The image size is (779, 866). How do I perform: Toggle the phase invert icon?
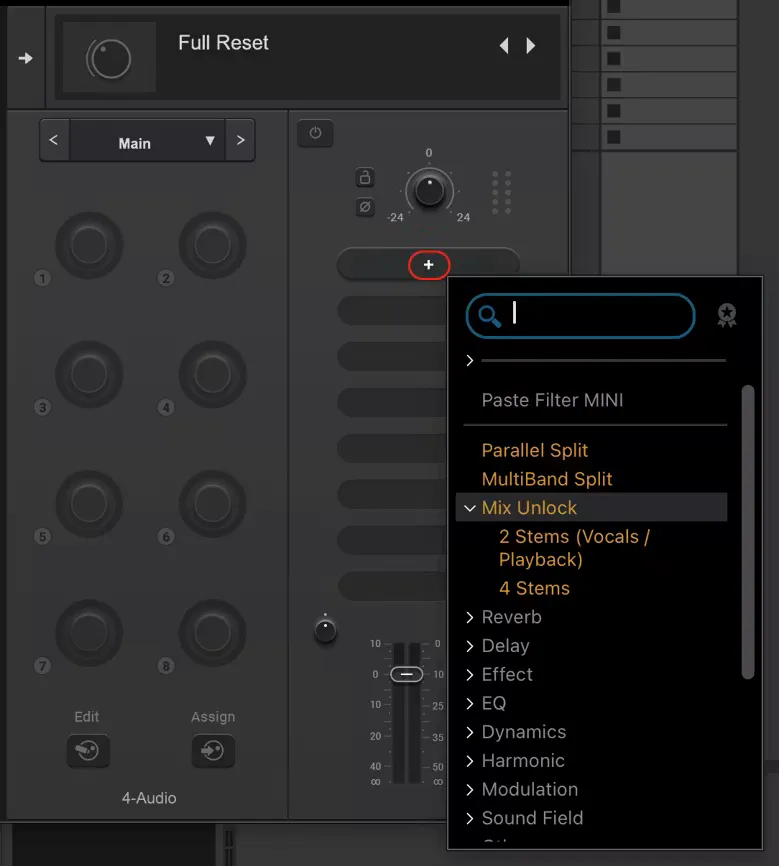[365, 207]
